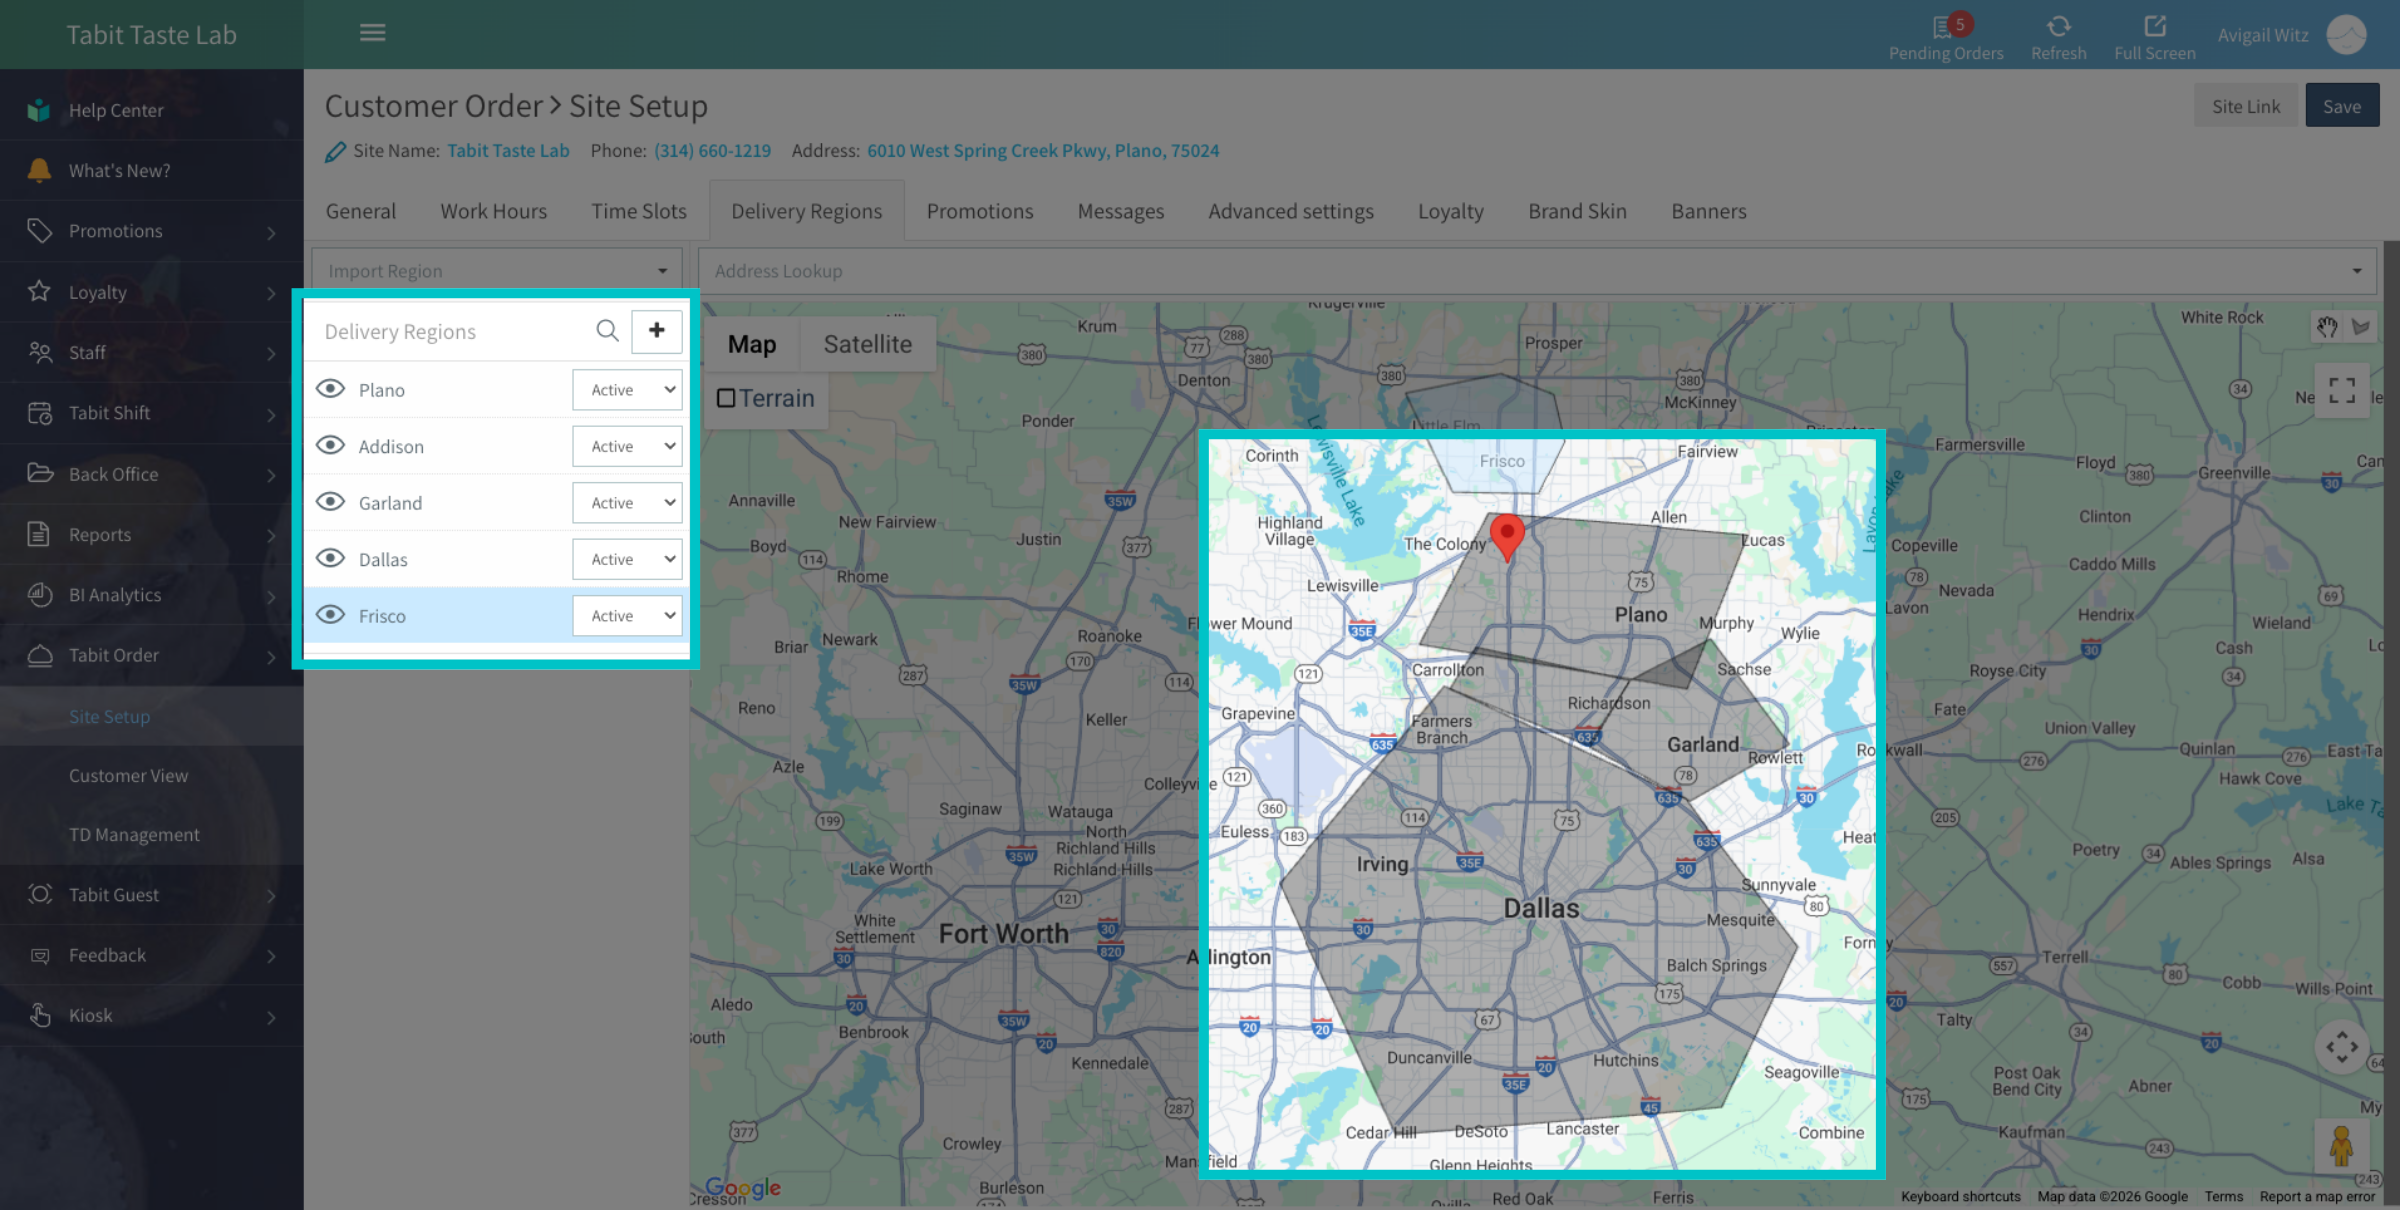Switch to the Work Hours tab
Viewport: 2400px width, 1210px height.
point(494,211)
